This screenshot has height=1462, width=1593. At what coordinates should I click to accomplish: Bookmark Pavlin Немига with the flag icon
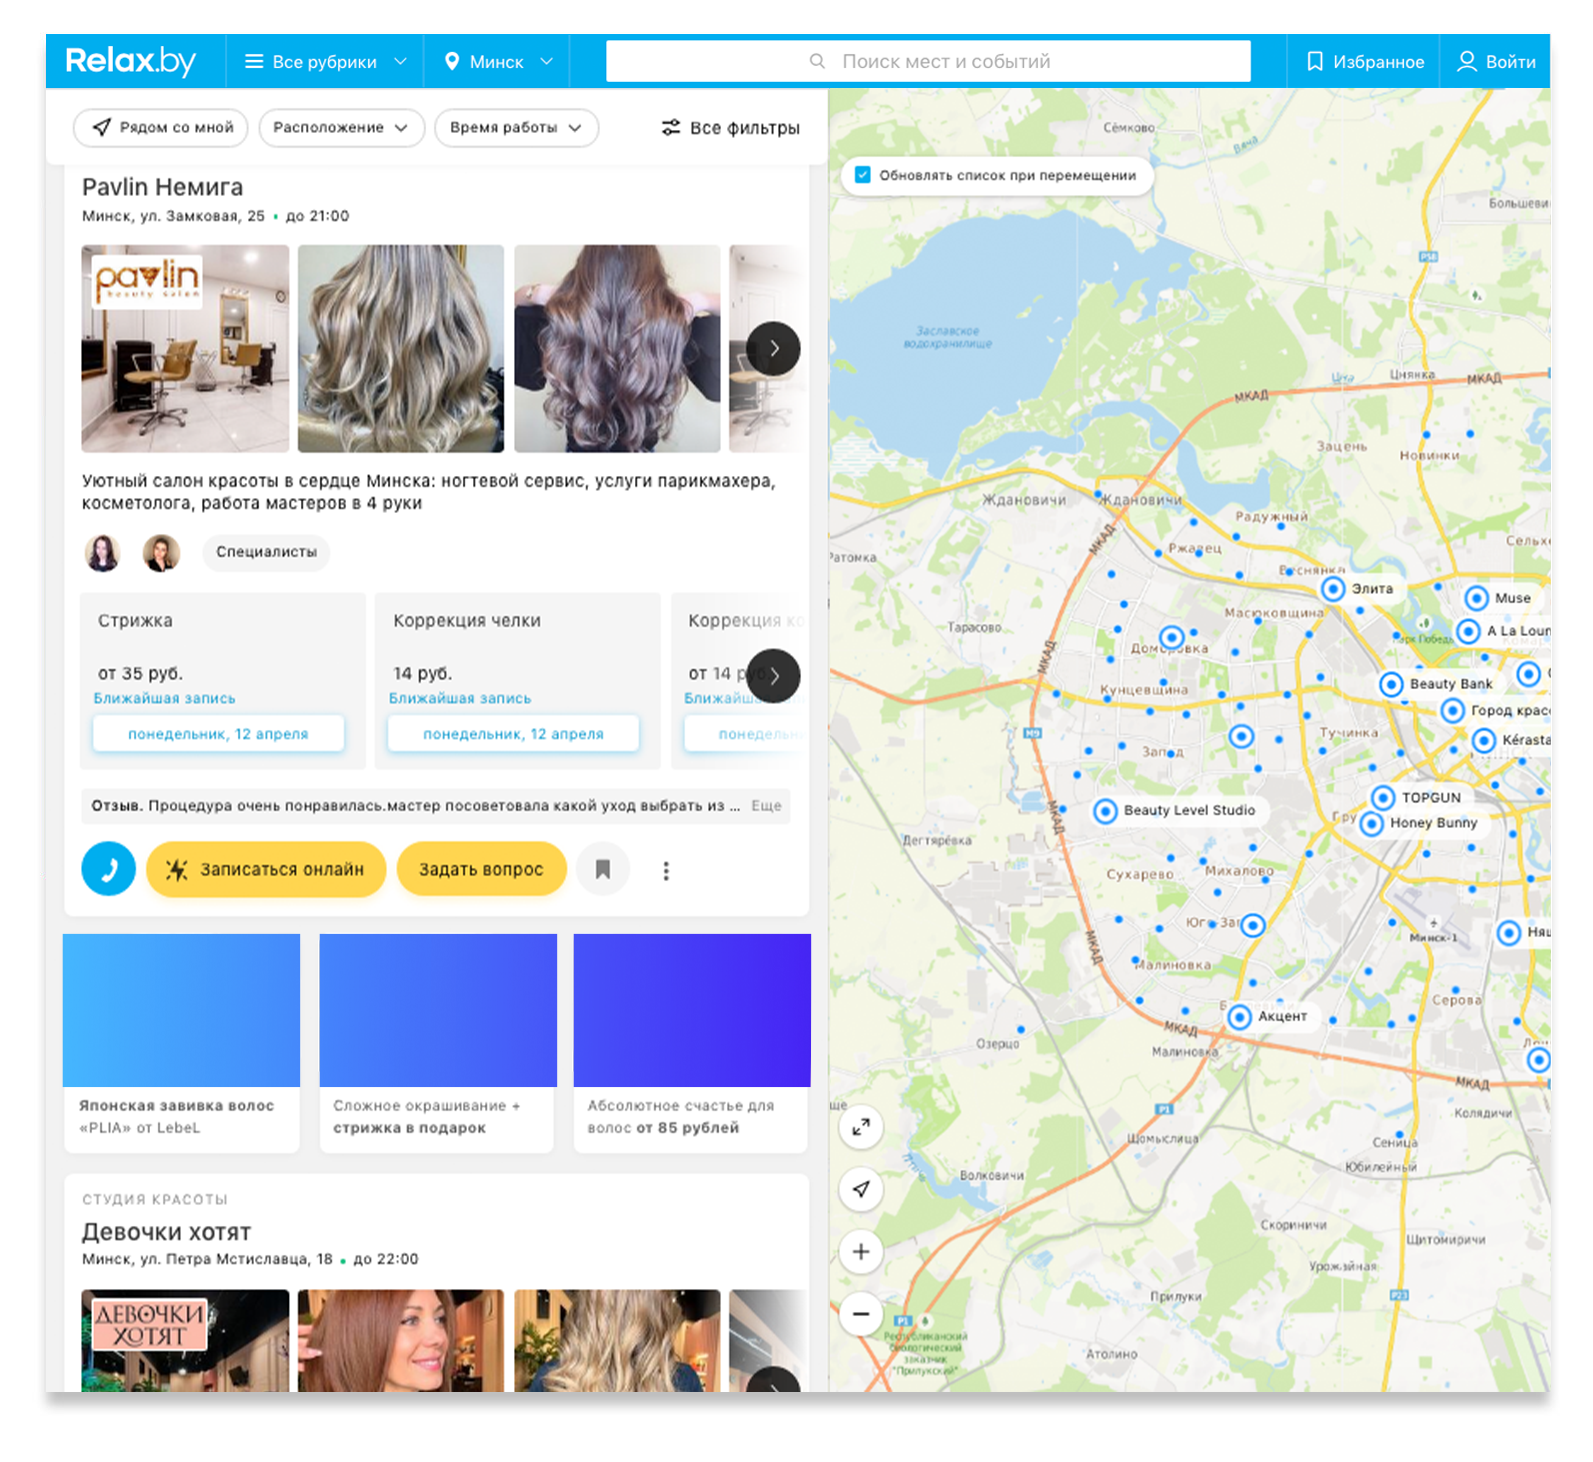(x=603, y=869)
